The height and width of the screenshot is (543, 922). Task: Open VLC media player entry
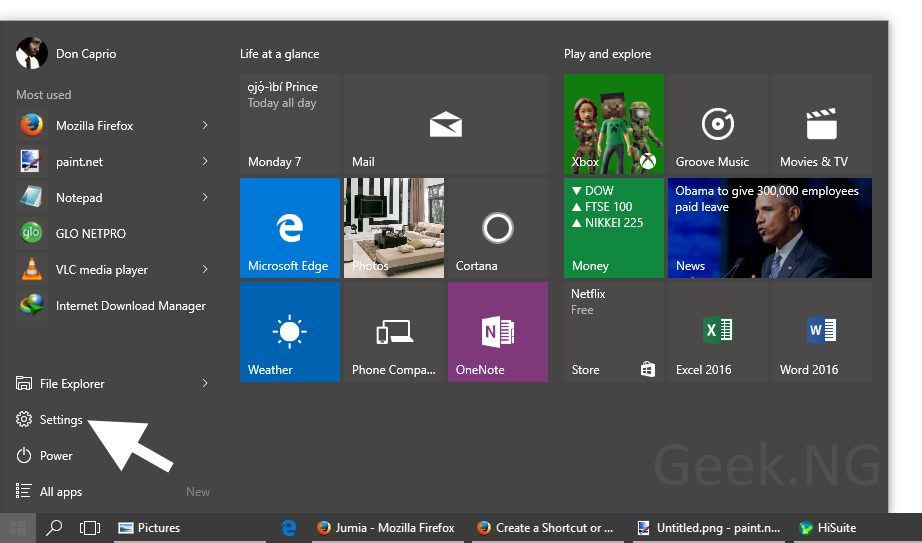[x=112, y=269]
